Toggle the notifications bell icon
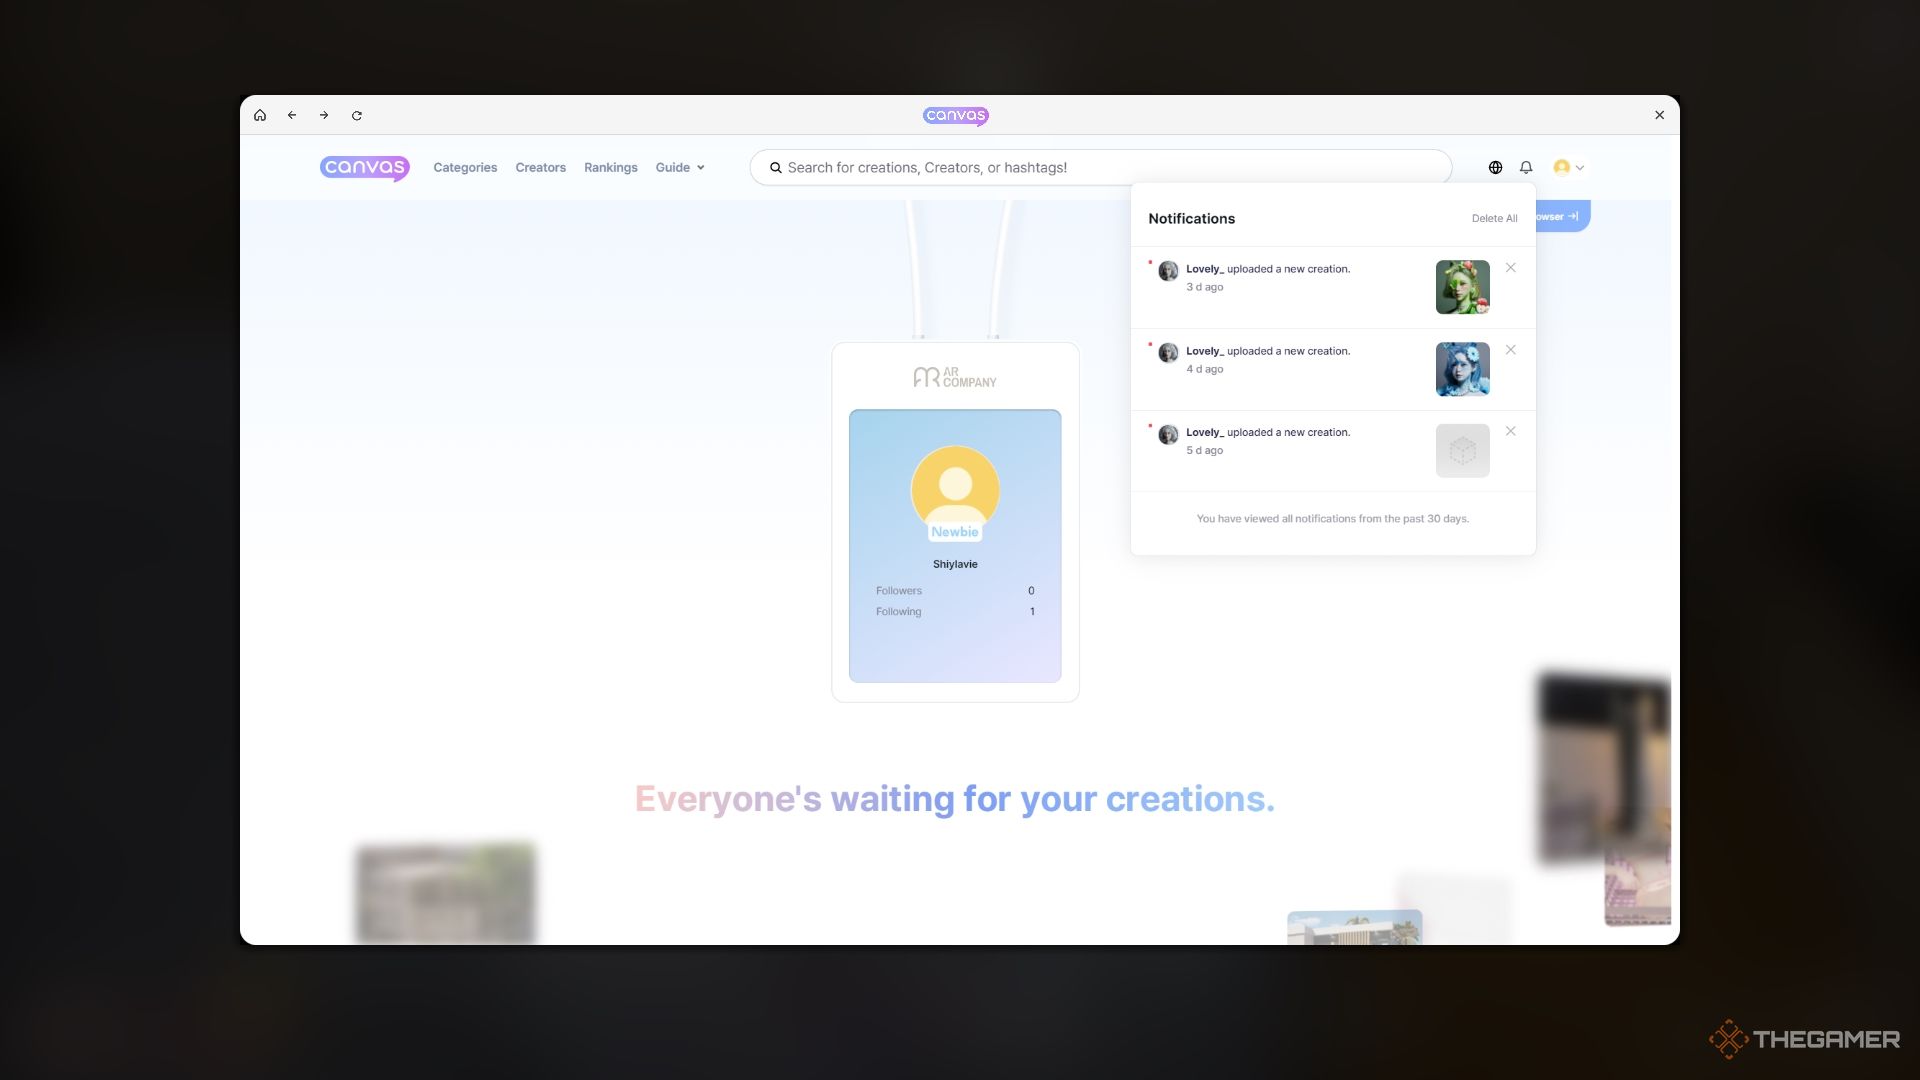The image size is (1920, 1080). coord(1526,168)
